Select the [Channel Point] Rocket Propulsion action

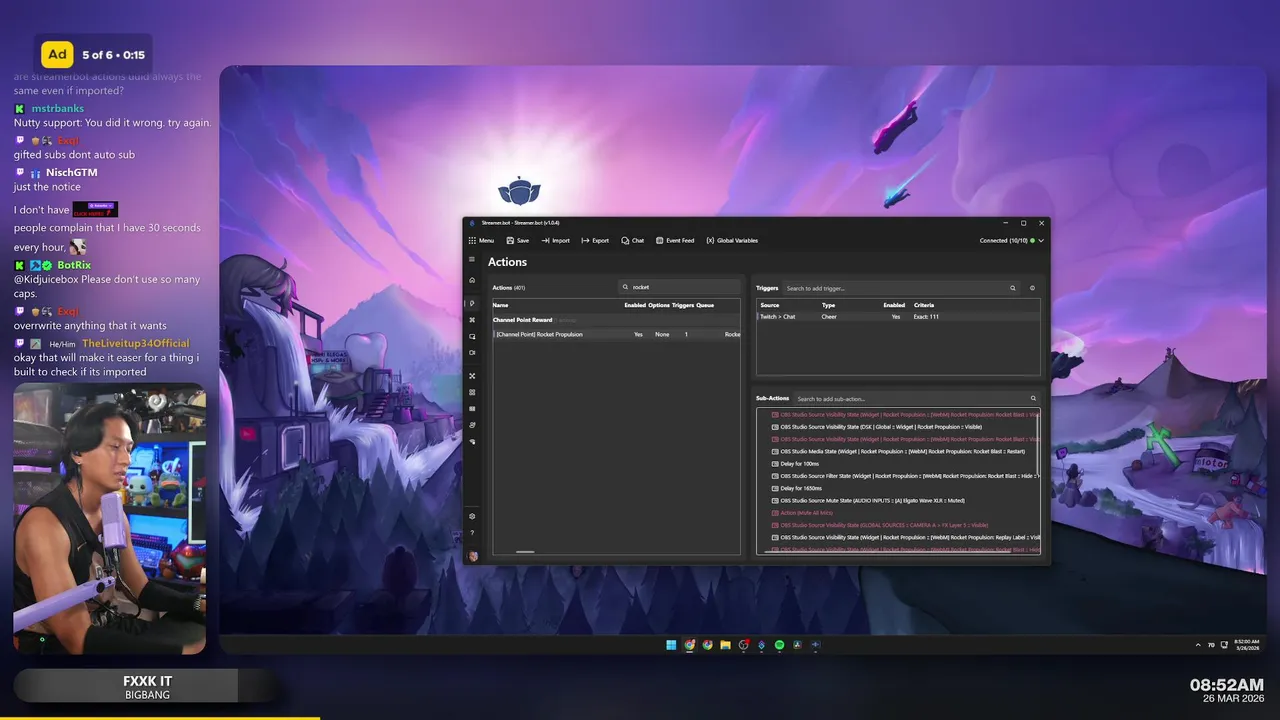(616, 334)
